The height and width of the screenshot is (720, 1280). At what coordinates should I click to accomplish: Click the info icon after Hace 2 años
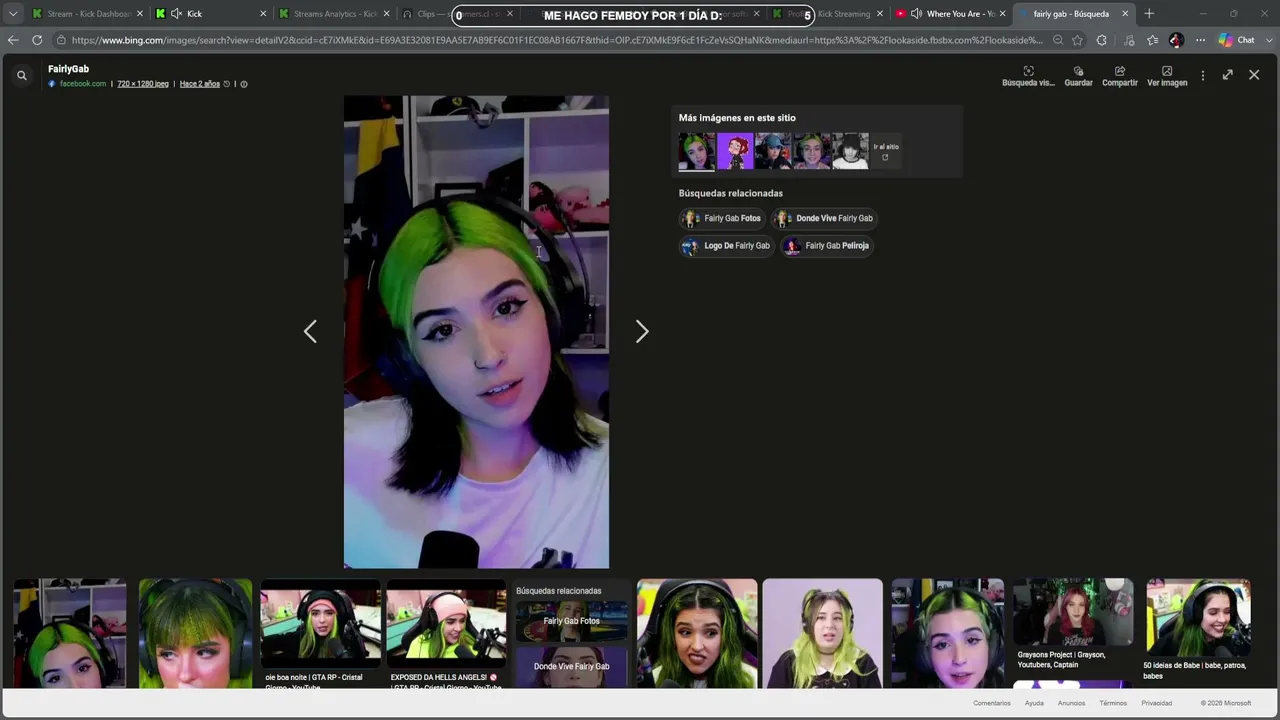pos(244,84)
